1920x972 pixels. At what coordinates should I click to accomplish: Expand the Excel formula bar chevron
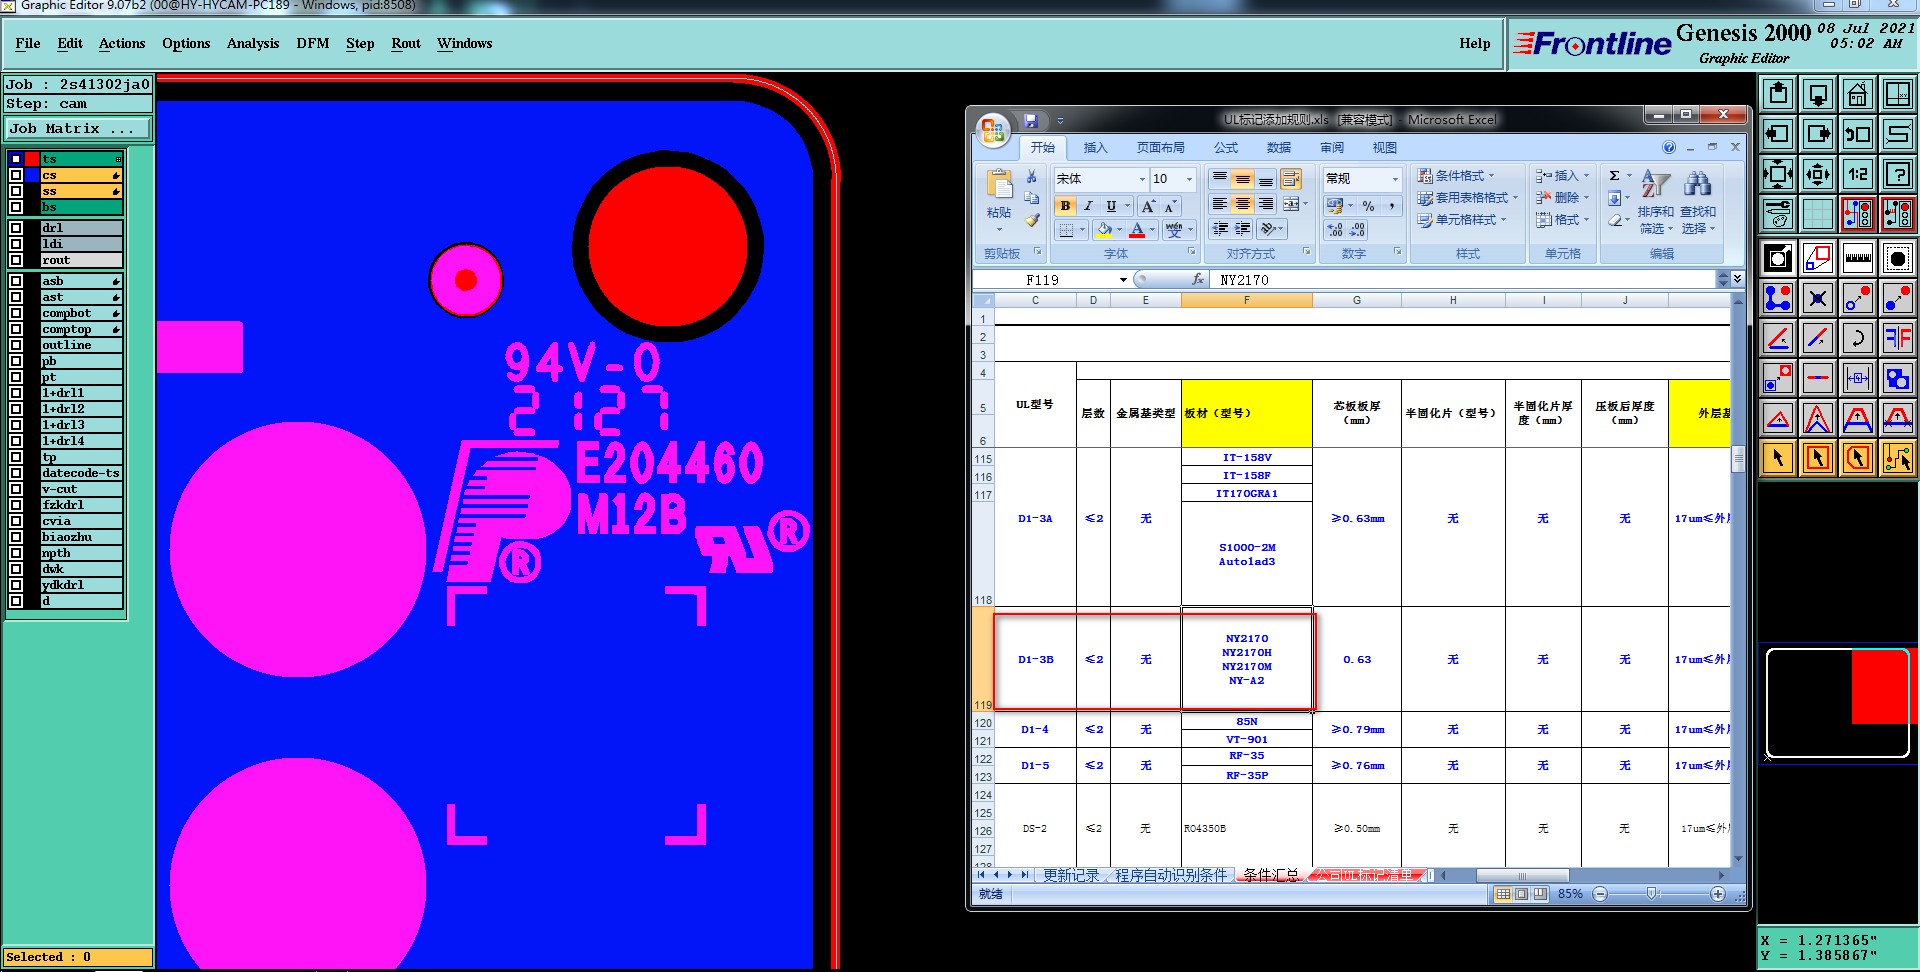coord(1738,278)
